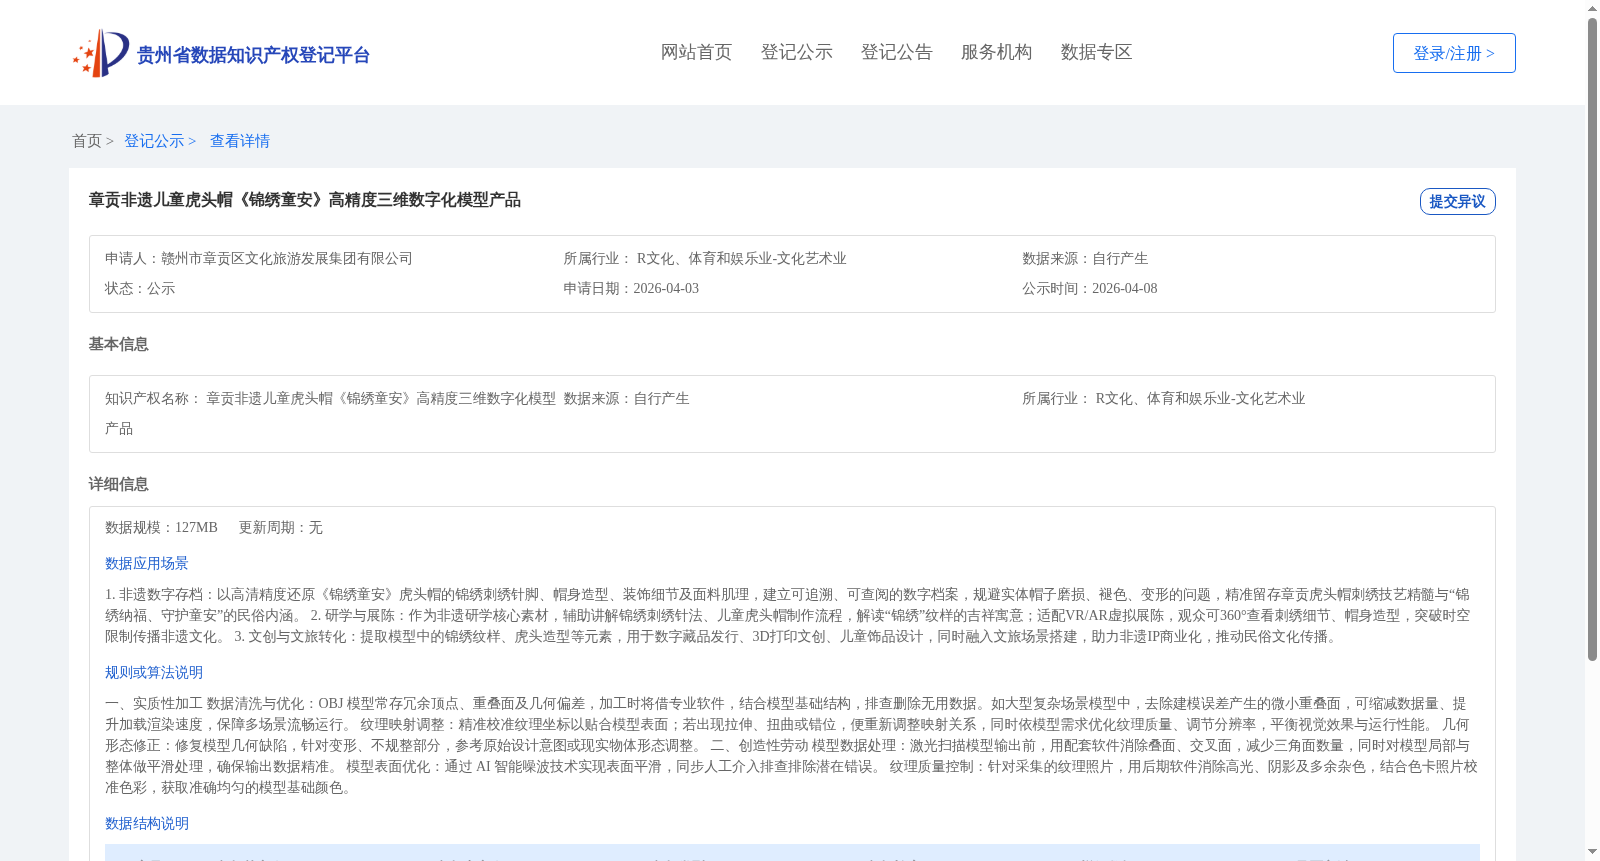
Task: Click the 提交异议 button
Action: click(1457, 201)
